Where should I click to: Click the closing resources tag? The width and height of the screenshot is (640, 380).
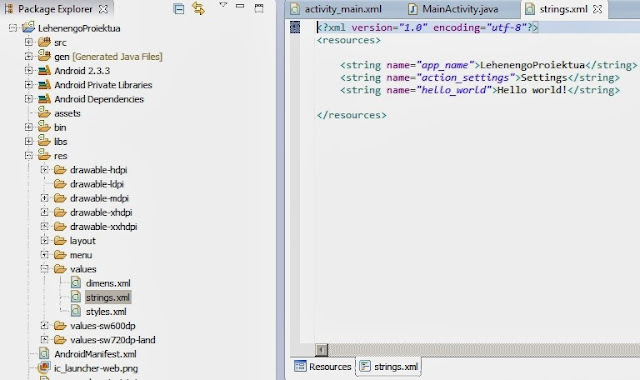click(351, 115)
